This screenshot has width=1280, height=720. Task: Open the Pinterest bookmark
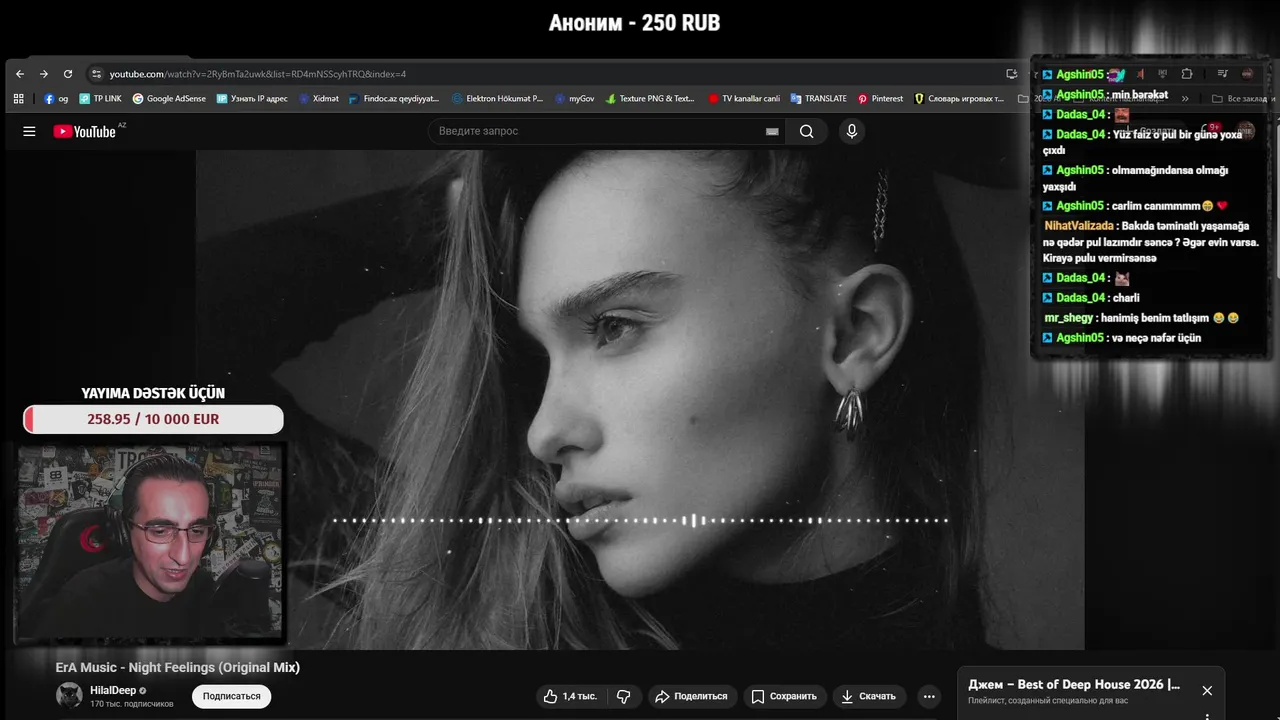(880, 99)
